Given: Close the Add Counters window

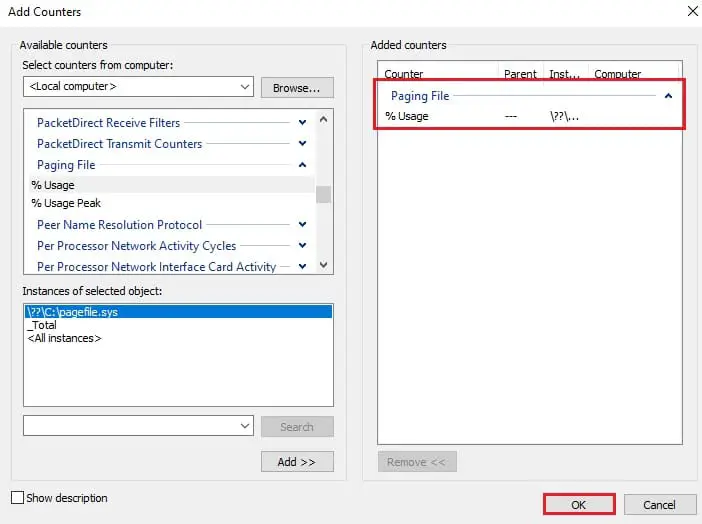Looking at the screenshot, I should (693, 11).
